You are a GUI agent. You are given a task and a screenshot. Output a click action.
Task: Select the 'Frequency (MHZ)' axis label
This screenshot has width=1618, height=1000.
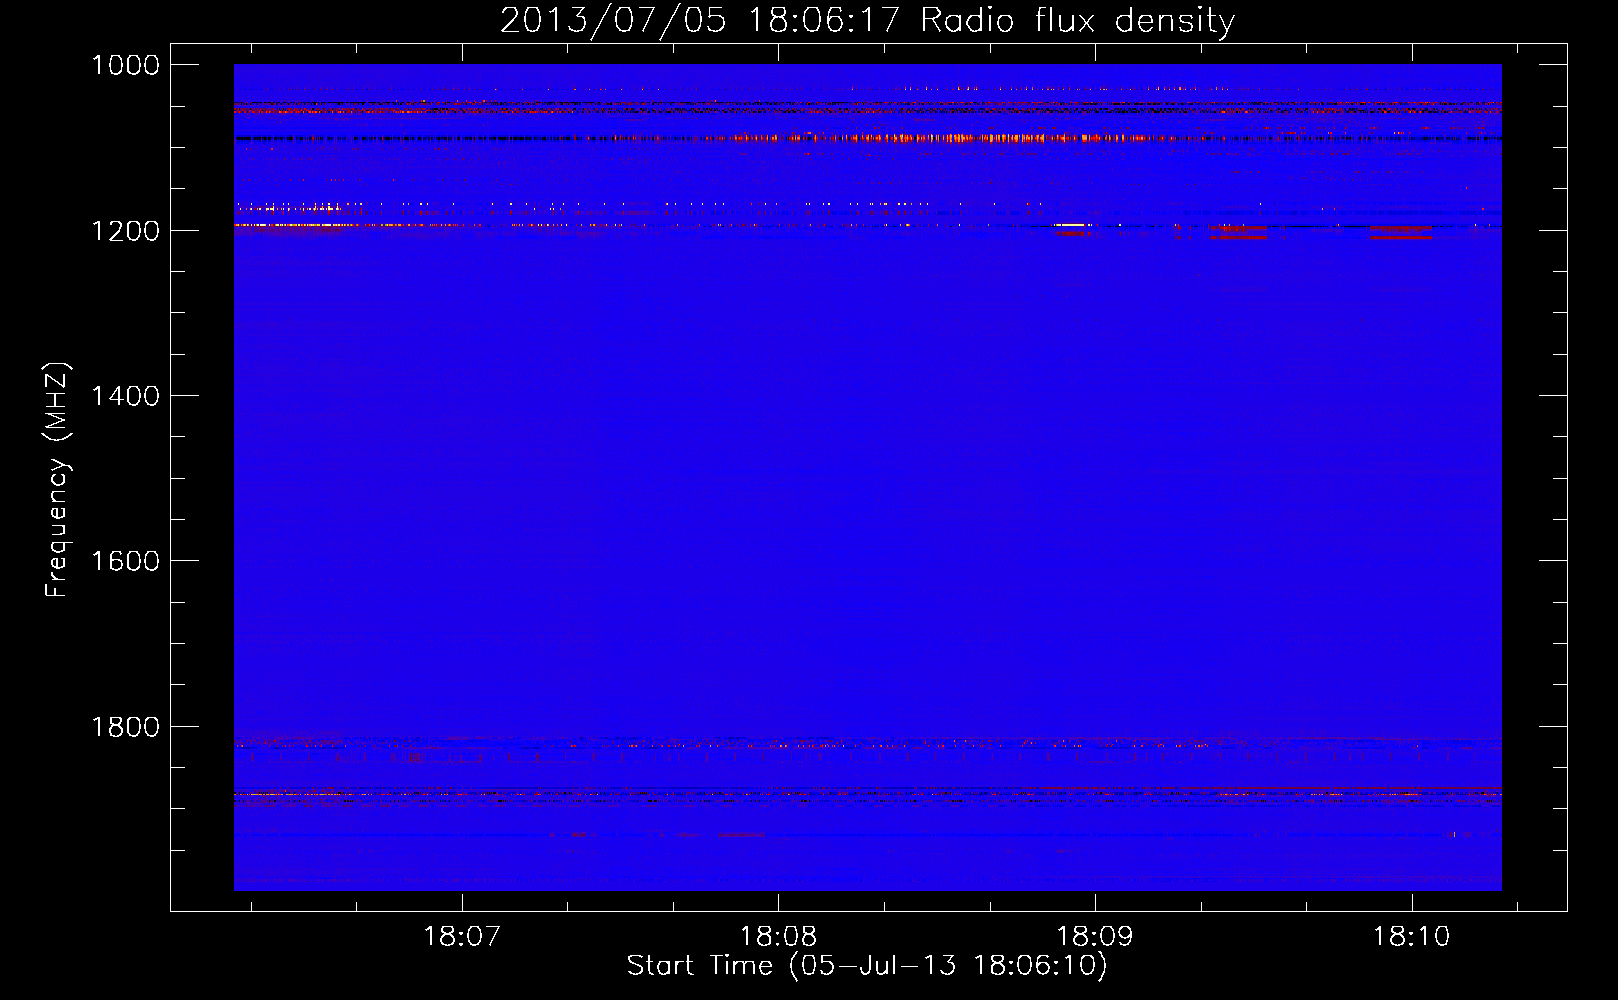(x=57, y=479)
